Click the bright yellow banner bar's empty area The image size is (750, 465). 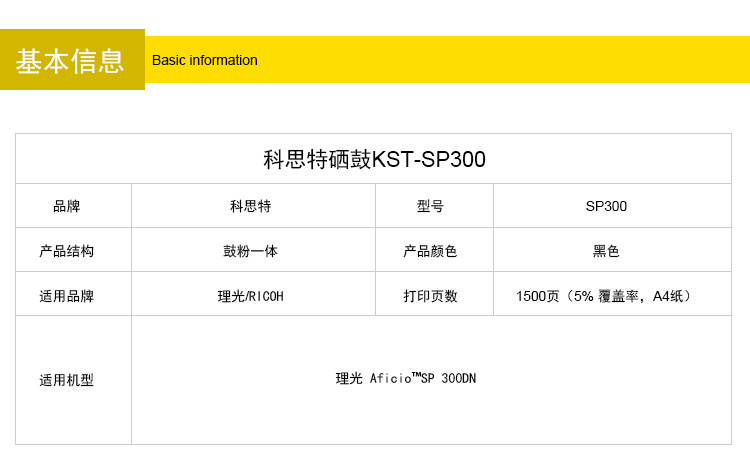coord(500,60)
